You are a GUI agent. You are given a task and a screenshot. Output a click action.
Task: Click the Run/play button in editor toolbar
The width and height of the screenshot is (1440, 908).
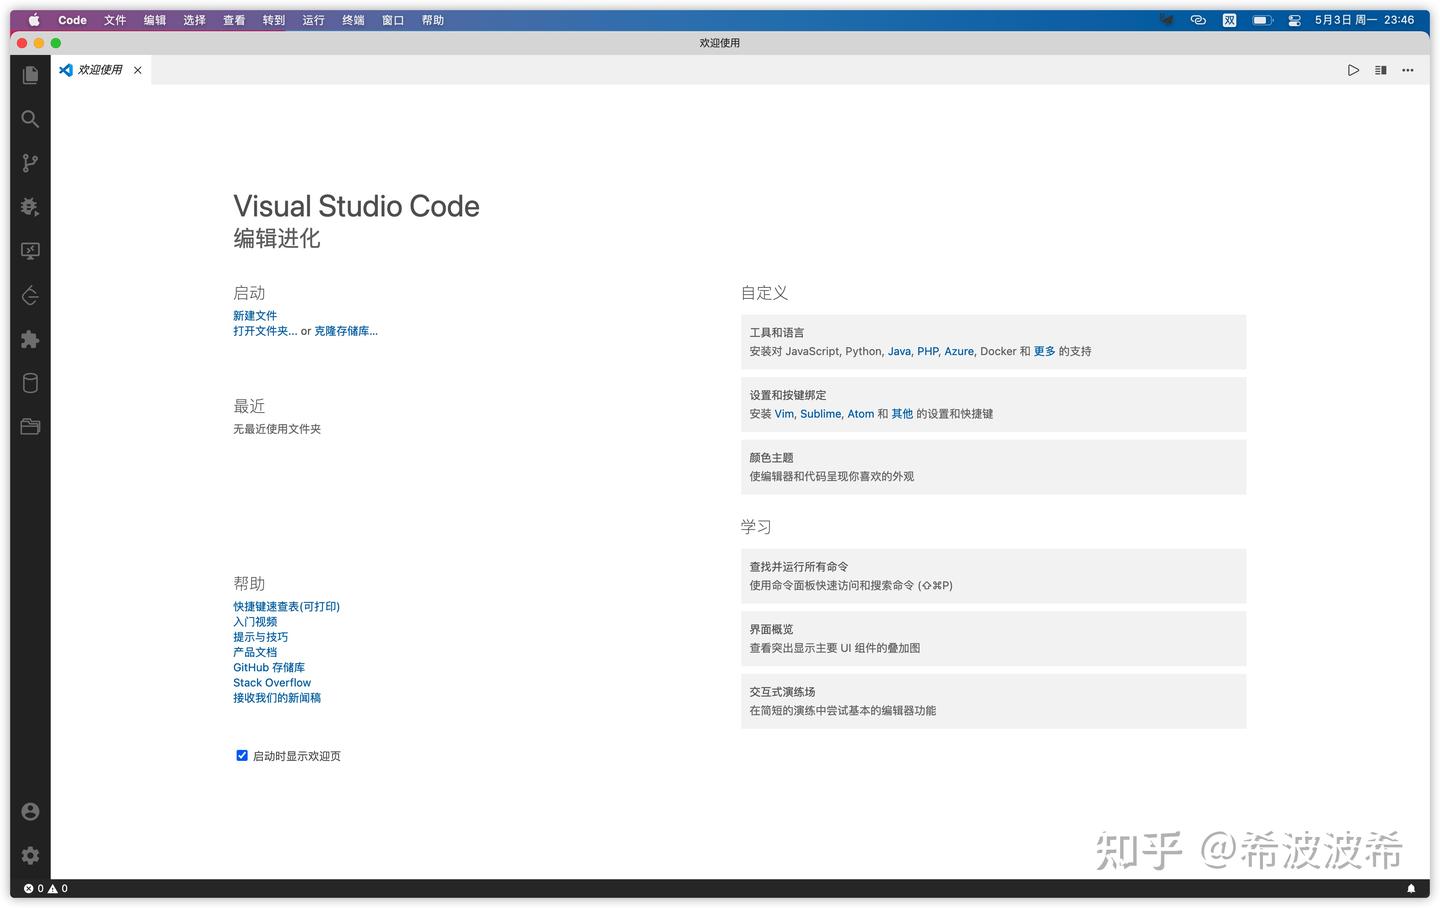click(x=1353, y=70)
